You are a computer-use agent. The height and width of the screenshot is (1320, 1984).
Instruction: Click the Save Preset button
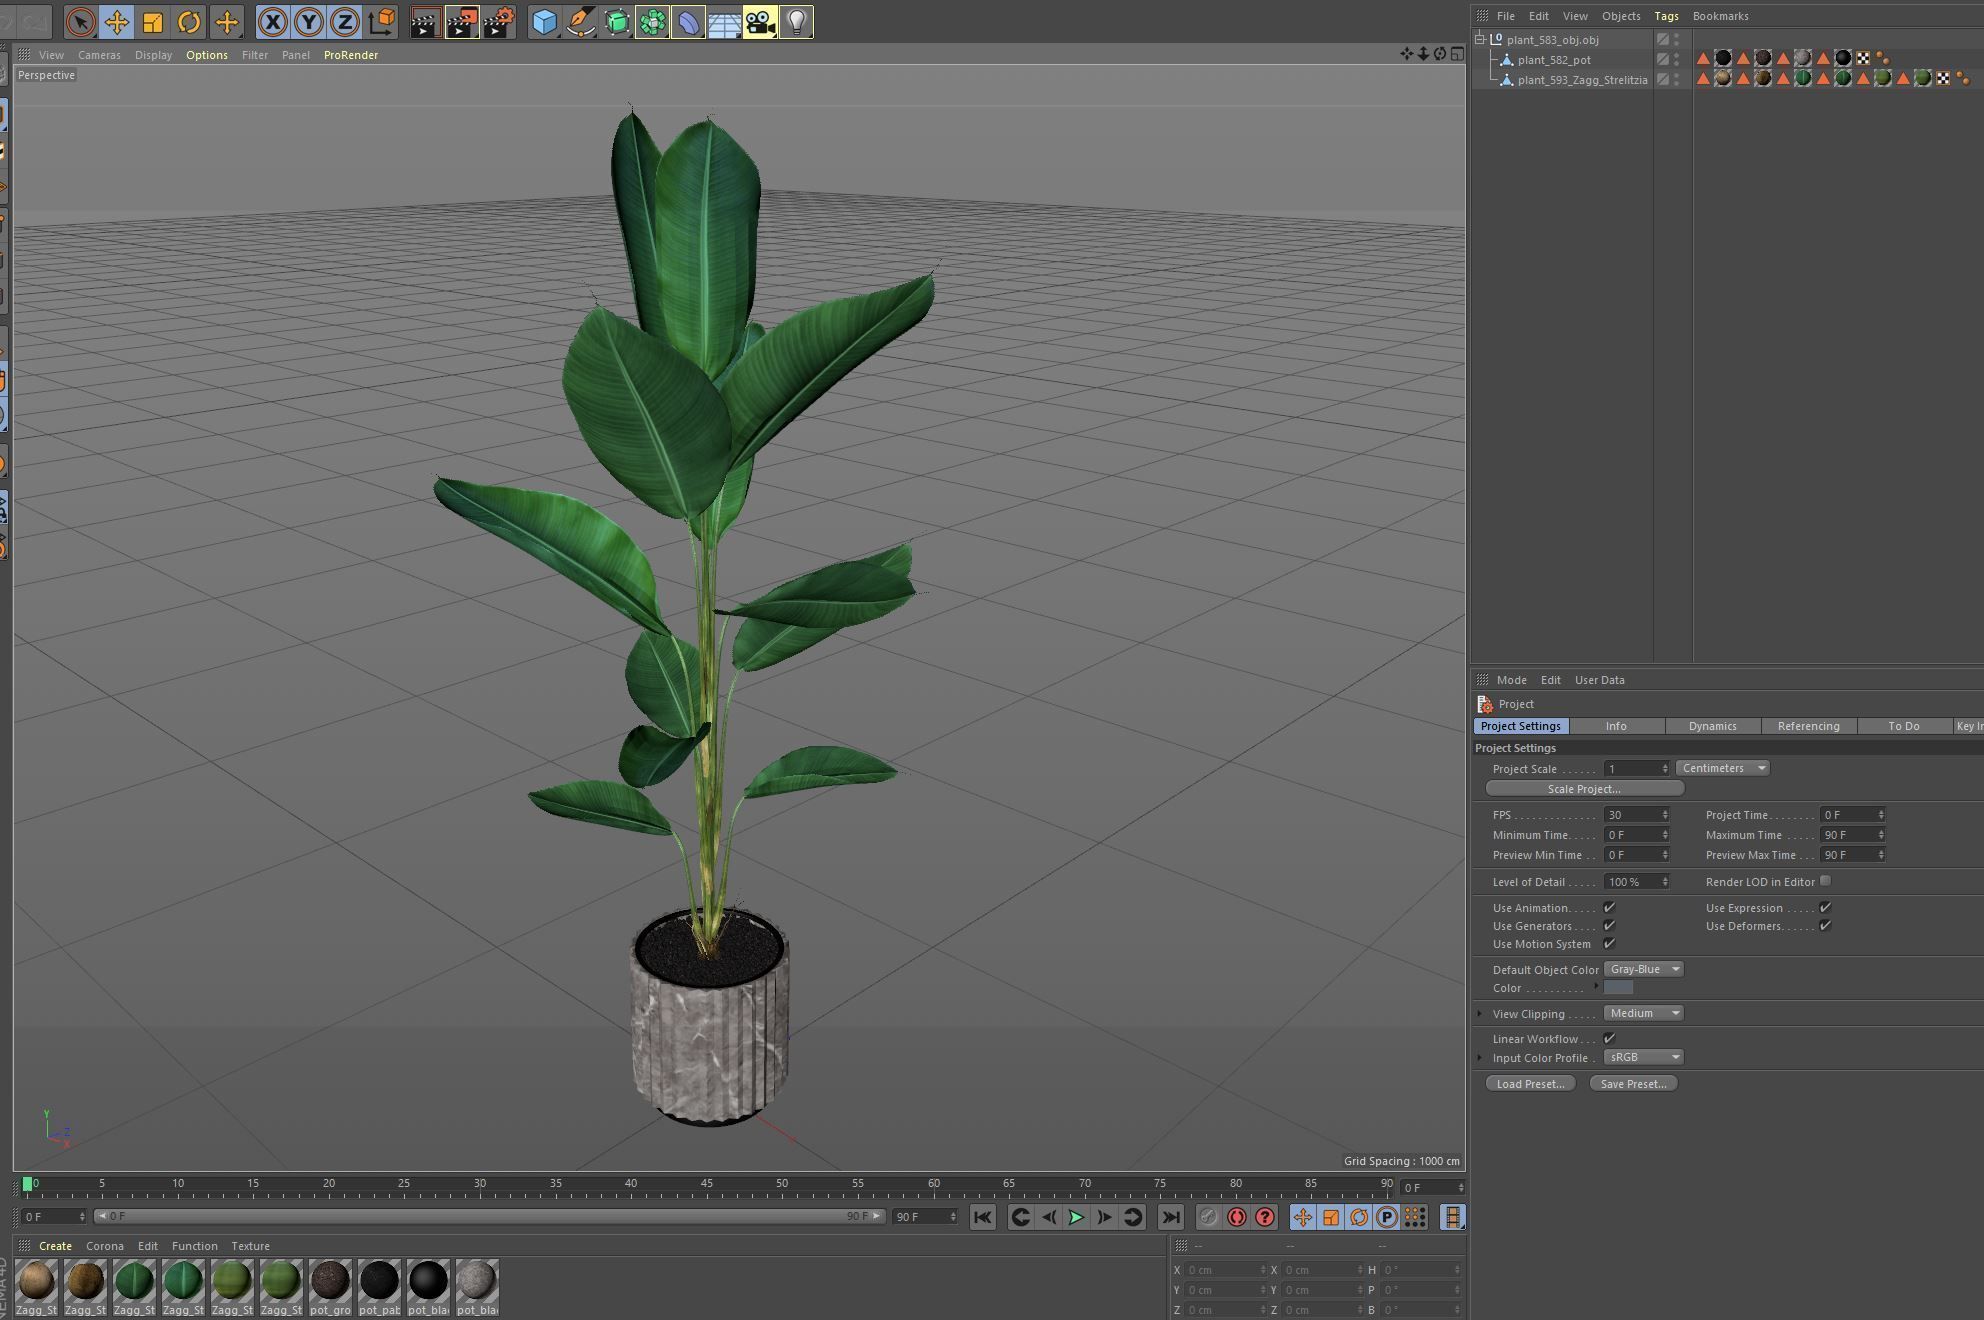point(1632,1084)
